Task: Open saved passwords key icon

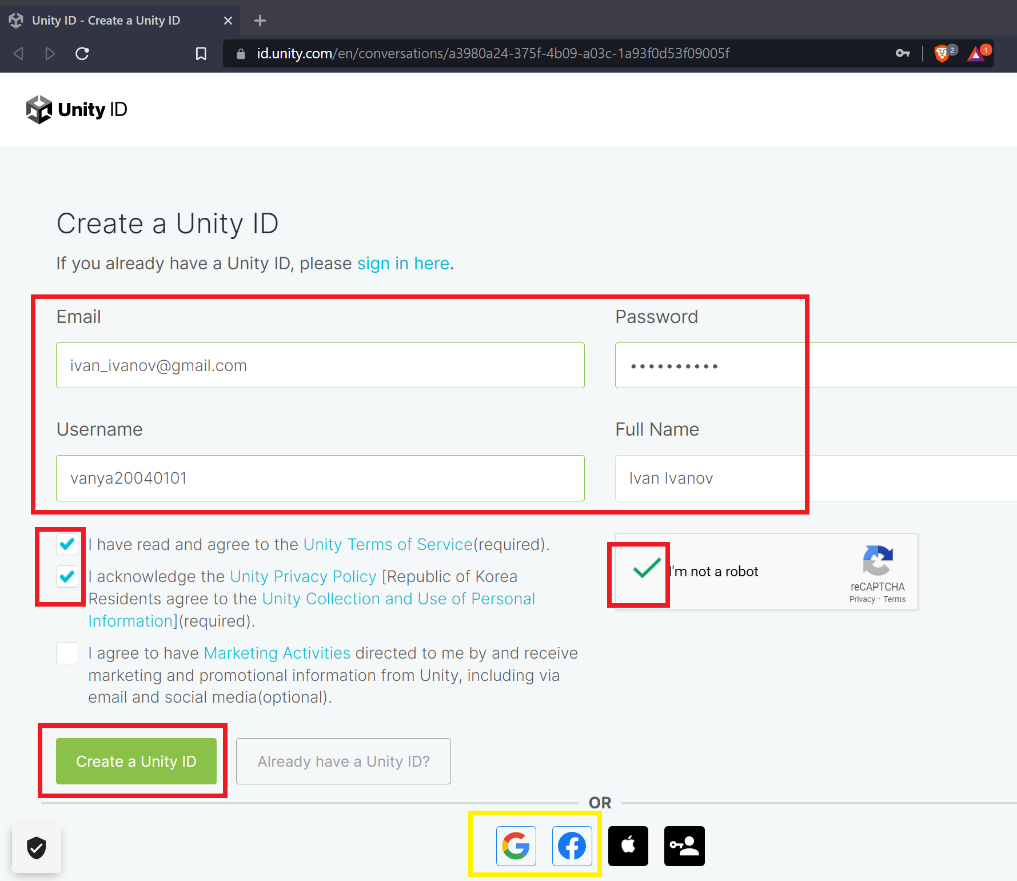Action: pyautogui.click(x=903, y=53)
